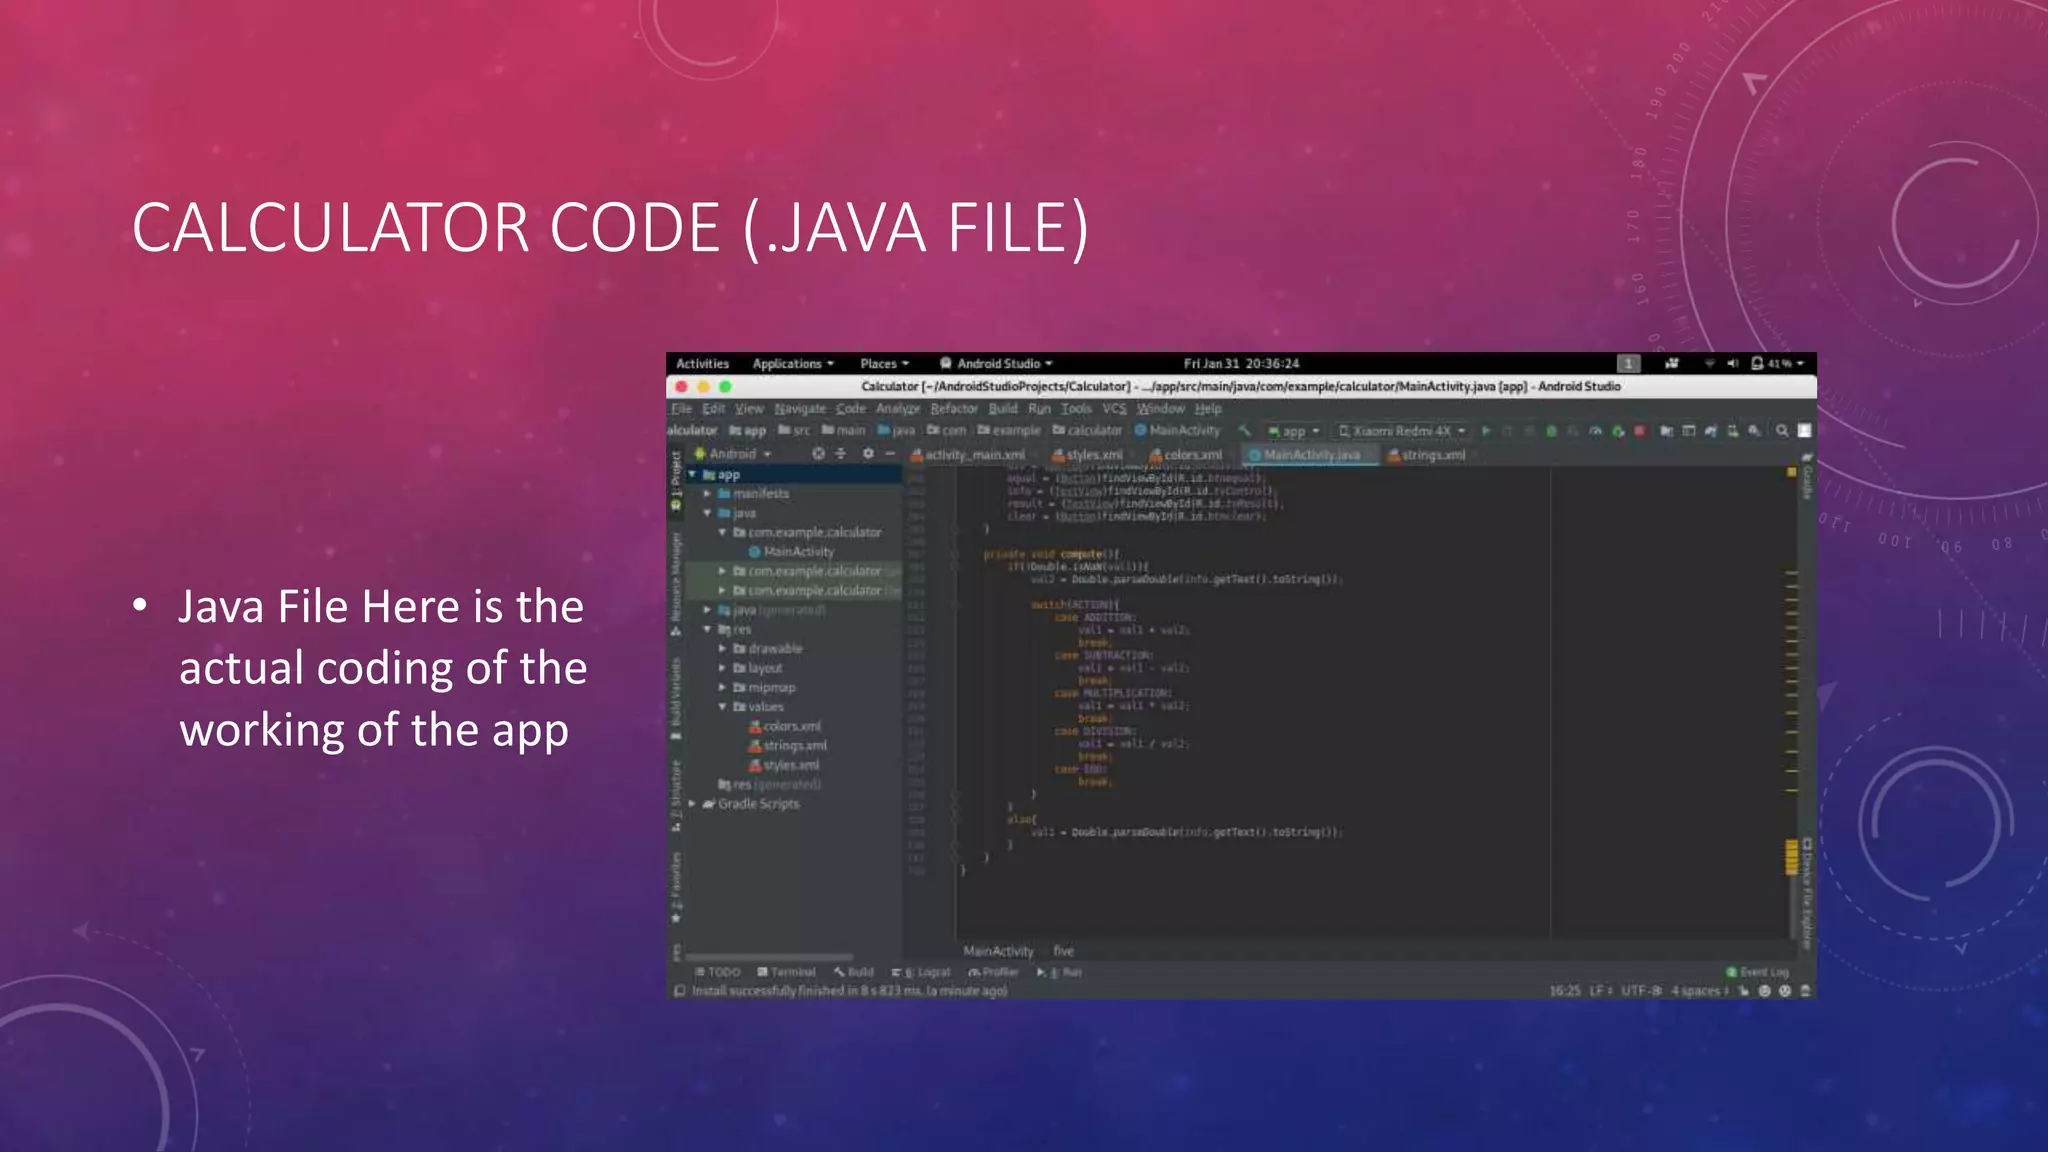Screen dimensions: 2048x1152
Task: Click the yellow warning marker stripe
Action: pyautogui.click(x=1791, y=858)
